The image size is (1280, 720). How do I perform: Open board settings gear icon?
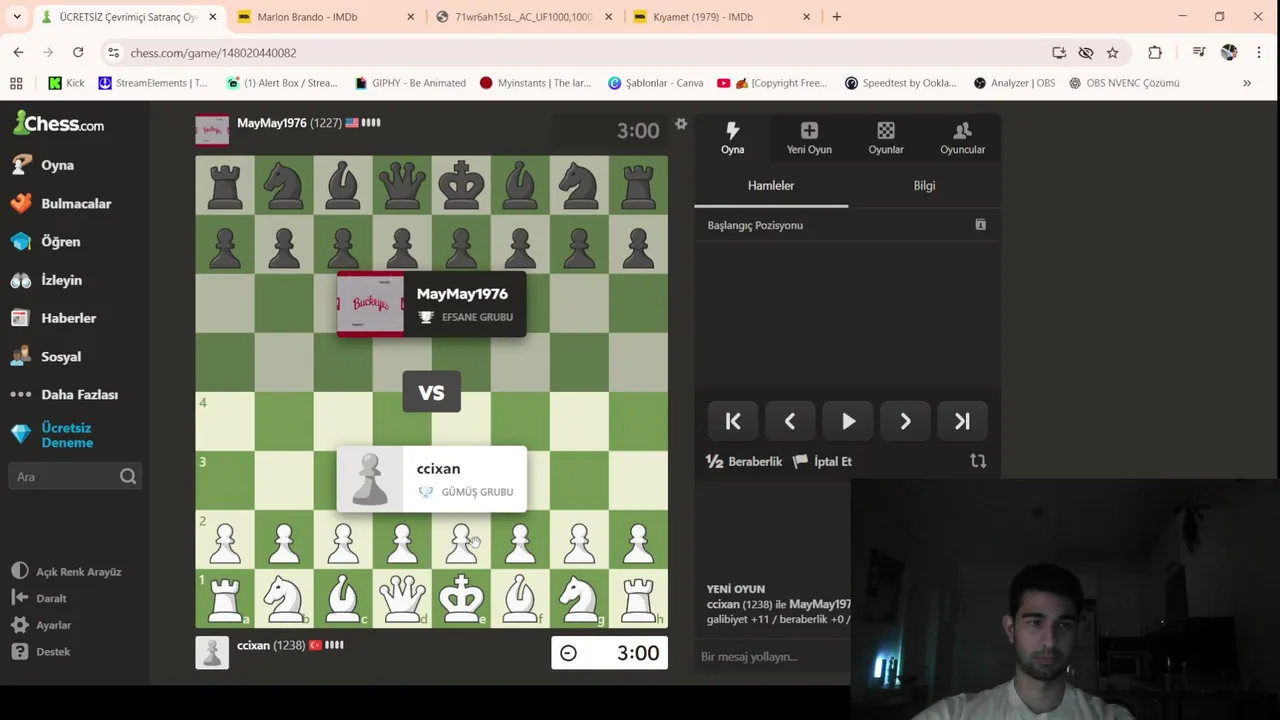(681, 124)
